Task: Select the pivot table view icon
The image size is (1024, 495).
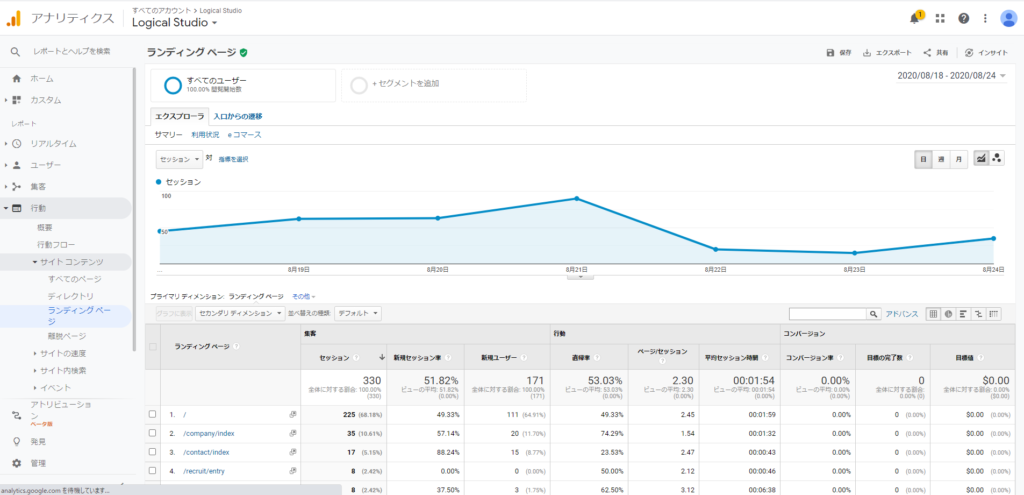Action: [x=993, y=314]
